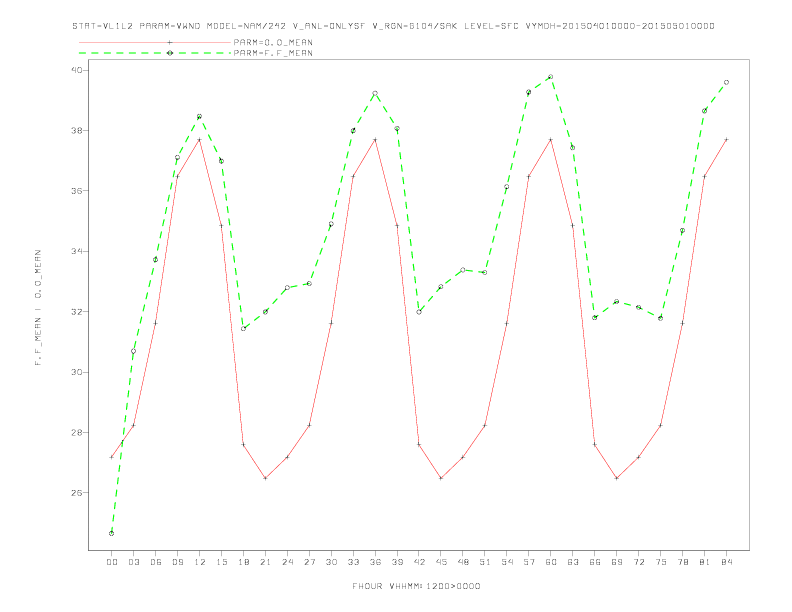
Task: Click the x-axis tick label 84
Action: tap(726, 562)
